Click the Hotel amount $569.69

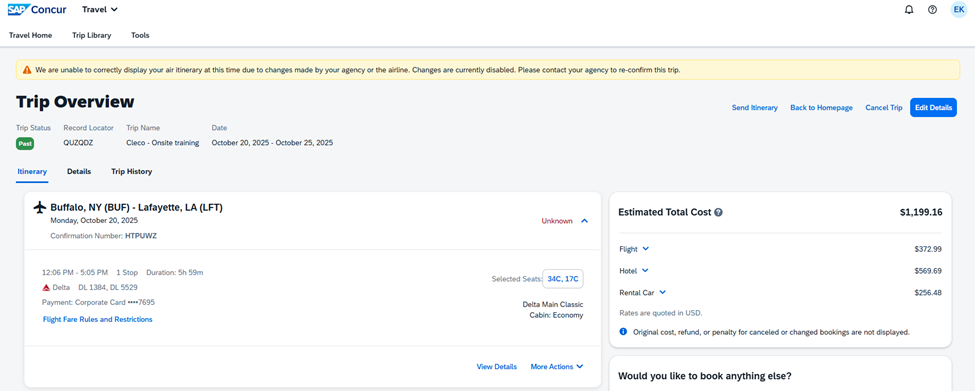[928, 271]
